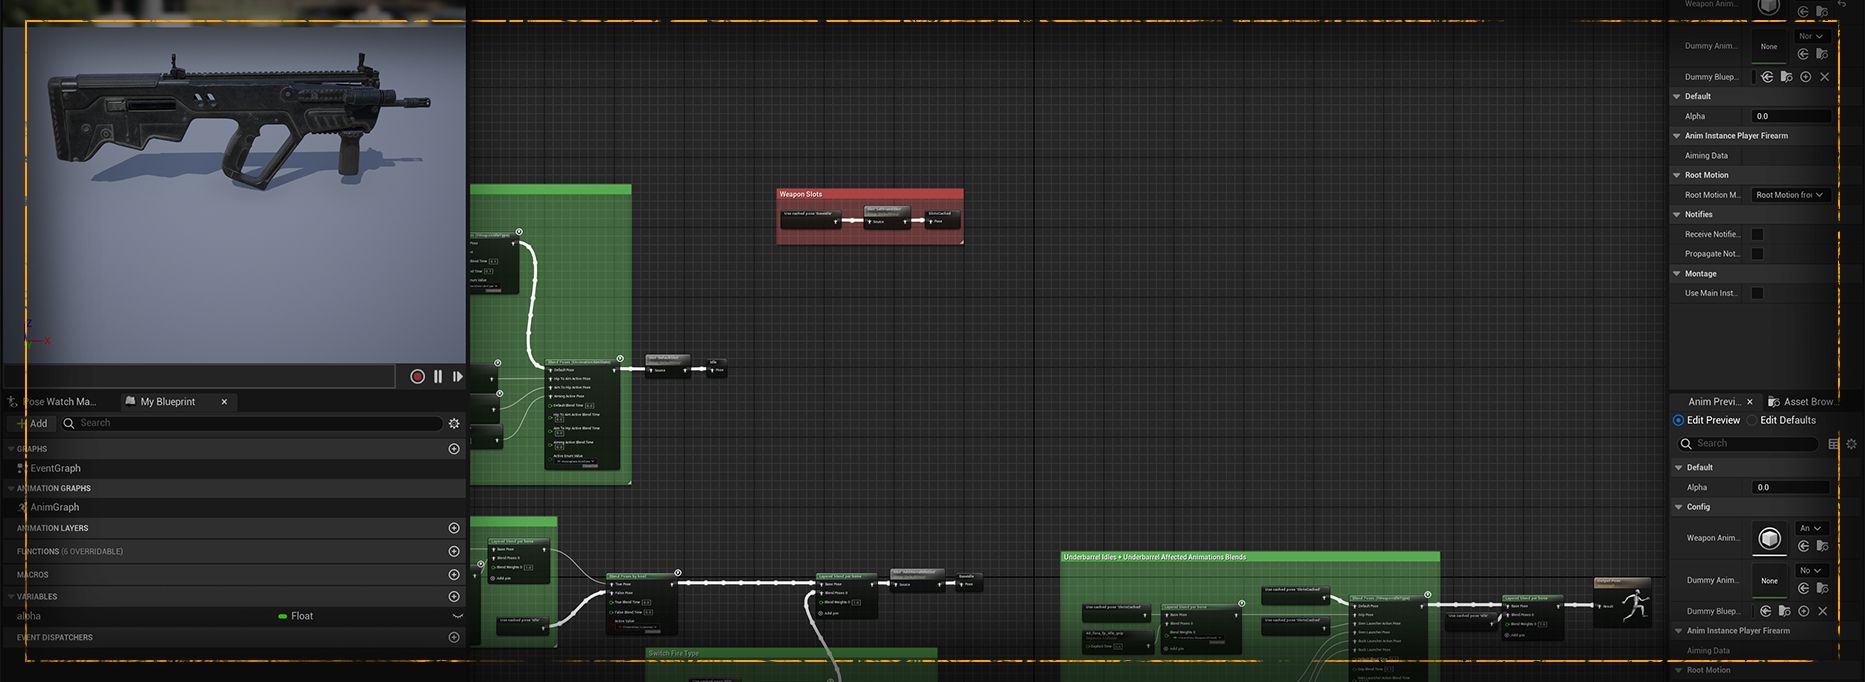Viewport: 1865px width, 682px height.
Task: Step forward one frame in preview
Action: (458, 377)
